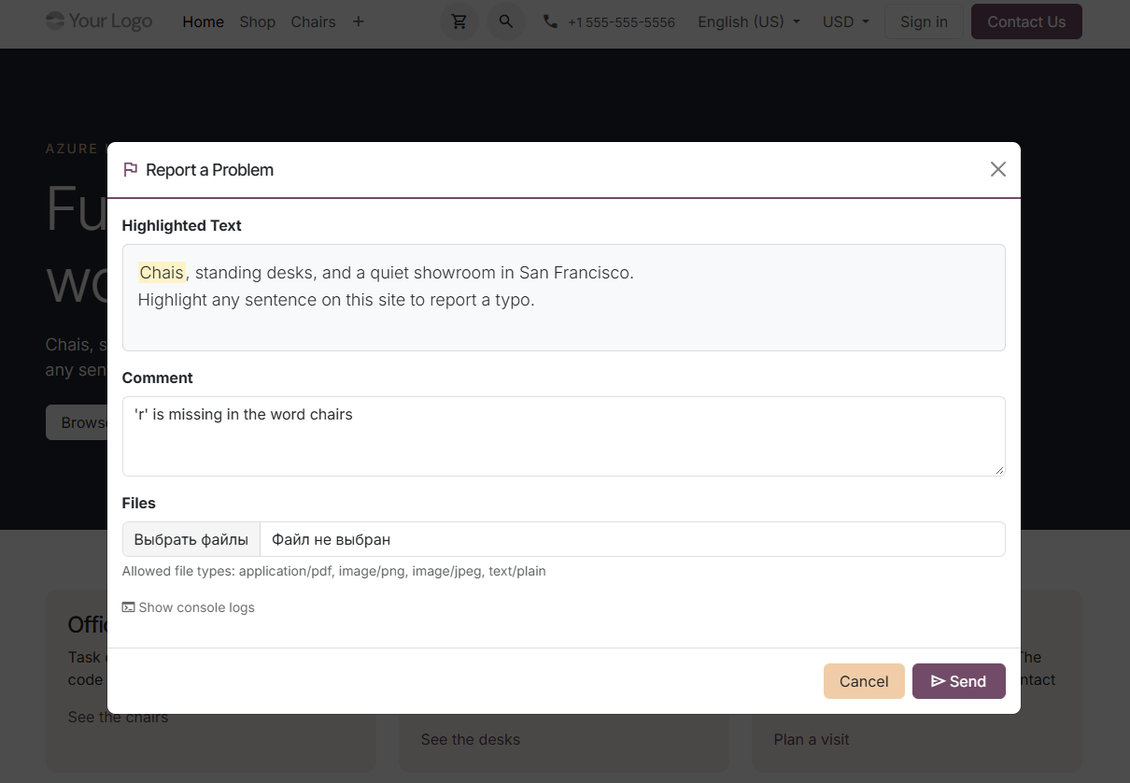Open the shopping cart icon

[459, 22]
